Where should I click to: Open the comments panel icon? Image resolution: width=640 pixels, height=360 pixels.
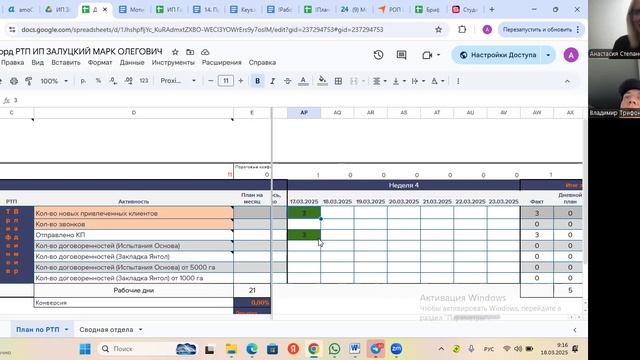[x=402, y=55]
